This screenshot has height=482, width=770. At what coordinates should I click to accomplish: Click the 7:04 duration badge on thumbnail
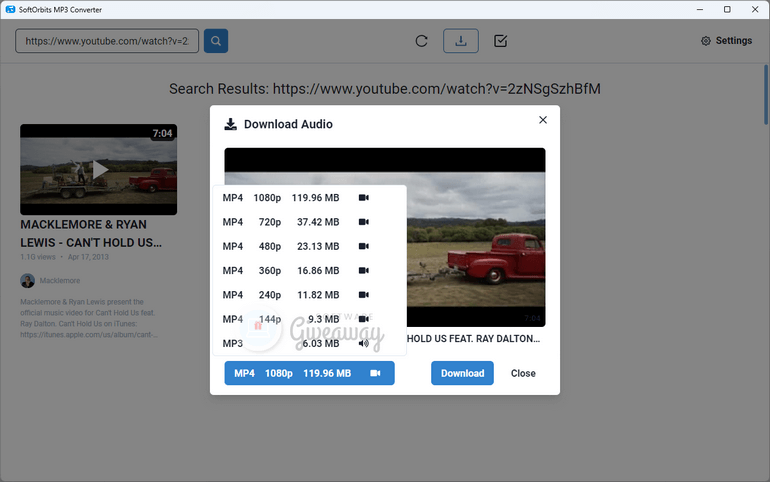coord(162,134)
